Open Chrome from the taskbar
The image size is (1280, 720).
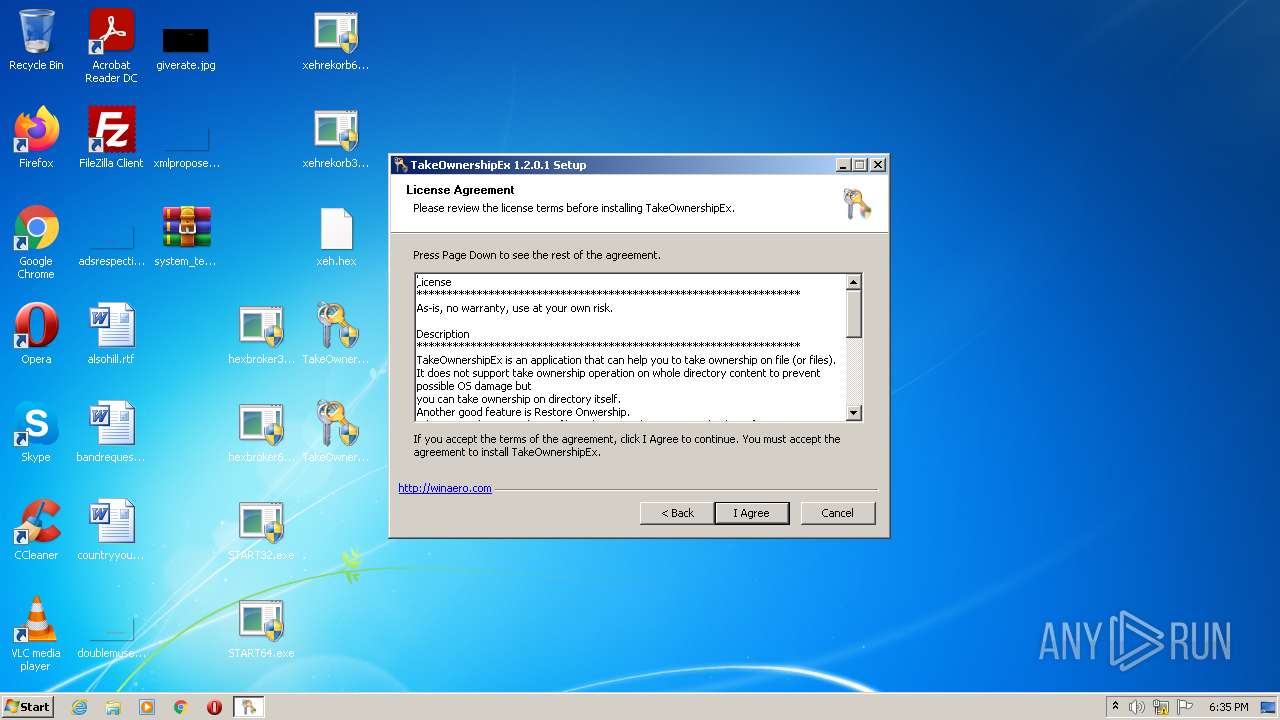[x=181, y=707]
